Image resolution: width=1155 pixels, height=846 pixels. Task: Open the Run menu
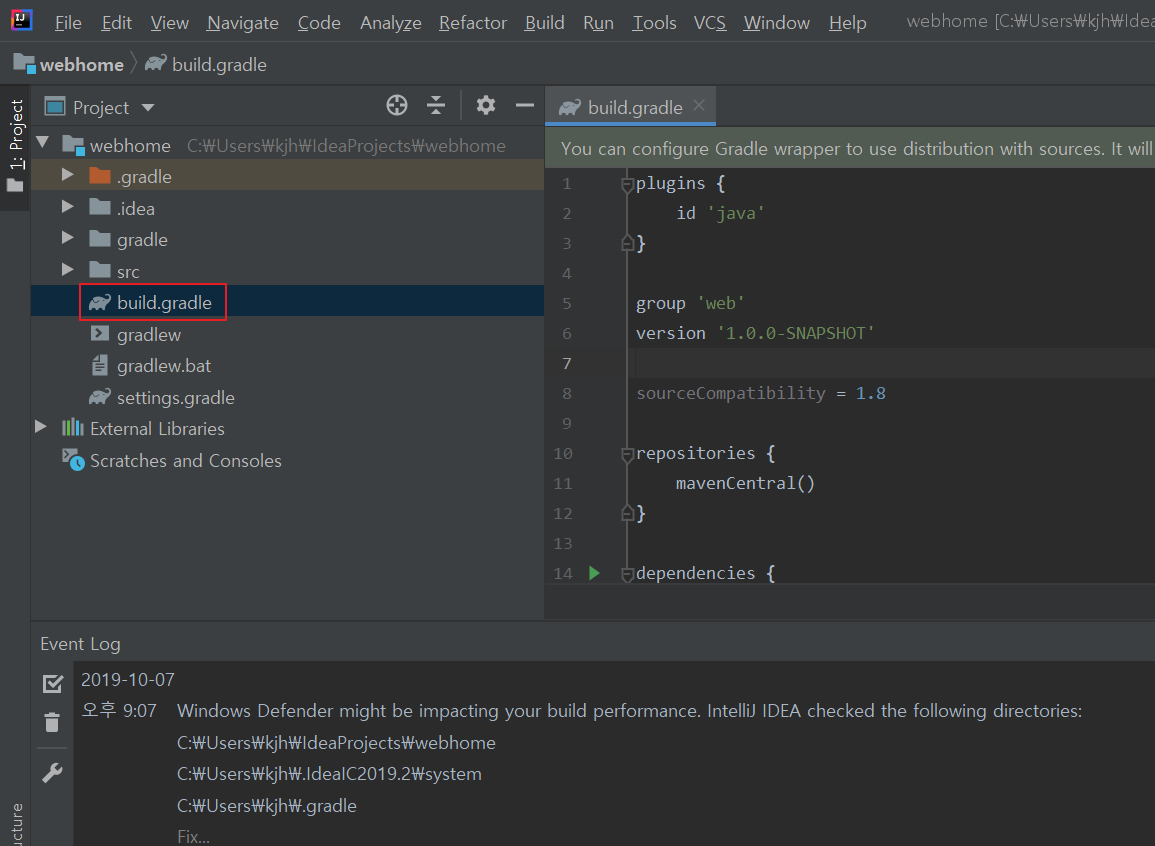pos(598,23)
